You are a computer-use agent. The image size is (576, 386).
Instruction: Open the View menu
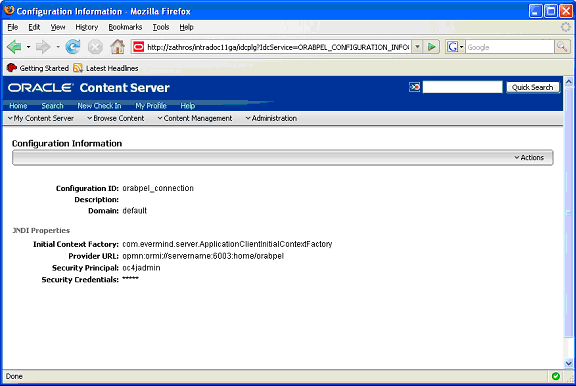(x=58, y=27)
